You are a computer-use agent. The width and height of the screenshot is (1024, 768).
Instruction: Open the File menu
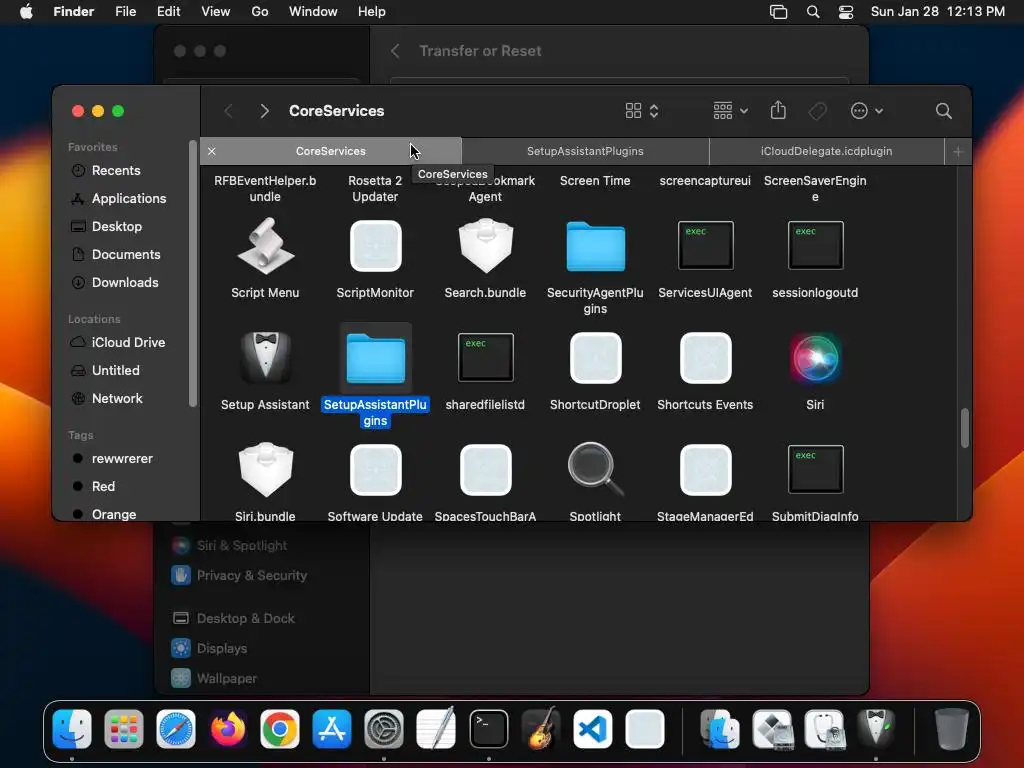(125, 12)
